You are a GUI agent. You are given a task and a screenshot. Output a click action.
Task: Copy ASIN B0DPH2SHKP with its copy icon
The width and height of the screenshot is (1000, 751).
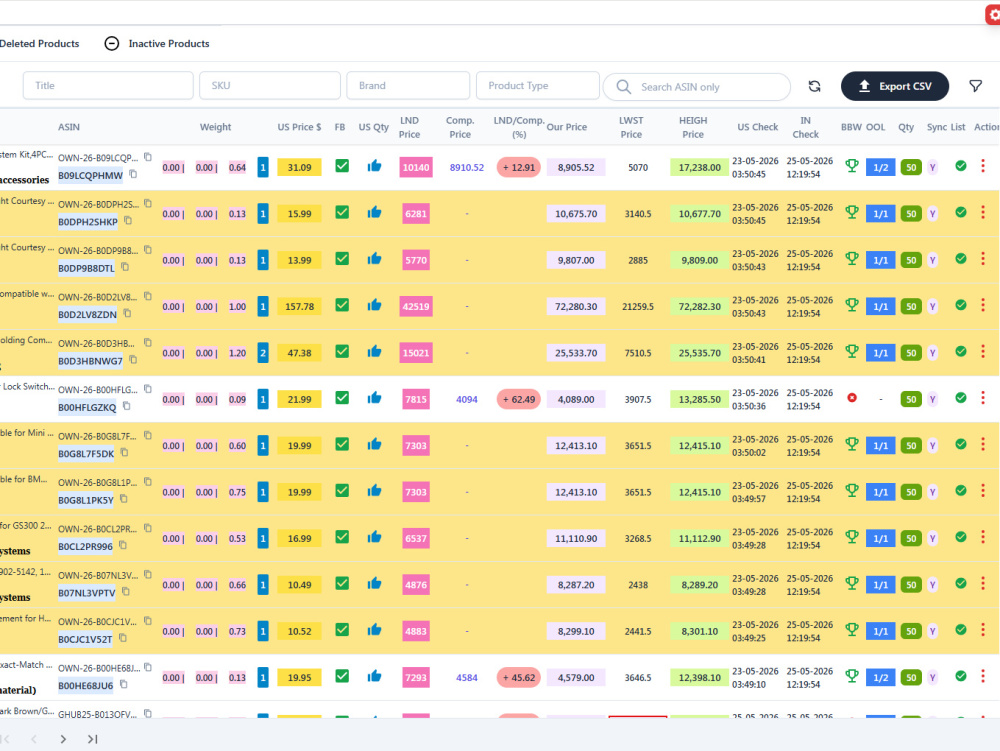tap(128, 221)
